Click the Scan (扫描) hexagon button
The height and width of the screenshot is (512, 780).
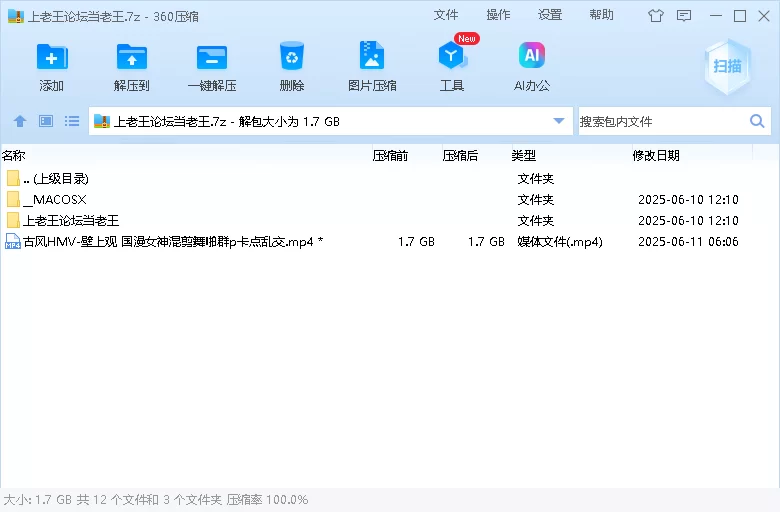click(x=727, y=66)
